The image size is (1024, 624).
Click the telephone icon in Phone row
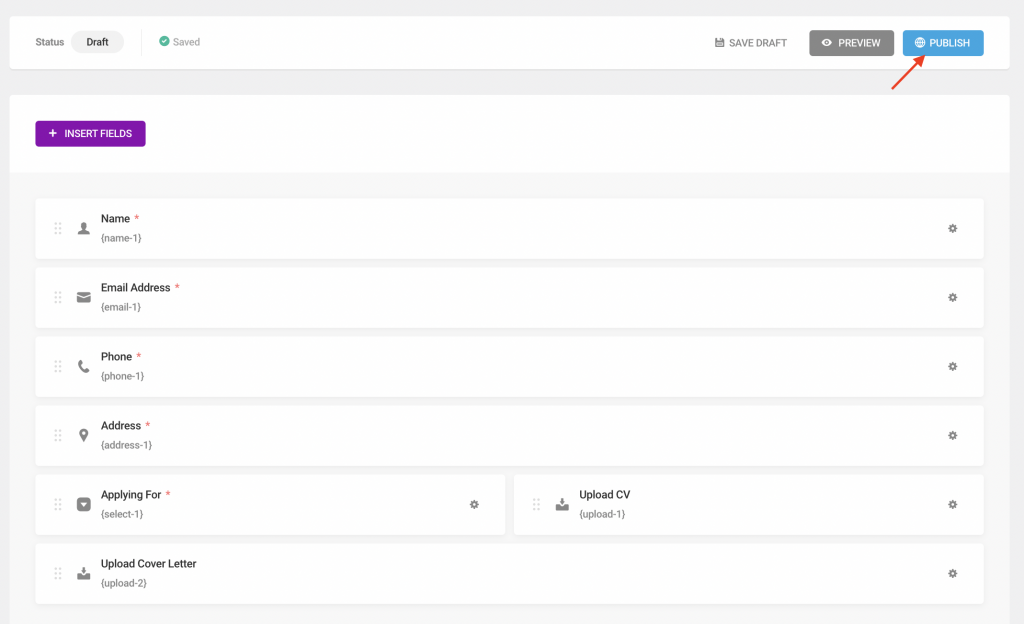(x=84, y=367)
